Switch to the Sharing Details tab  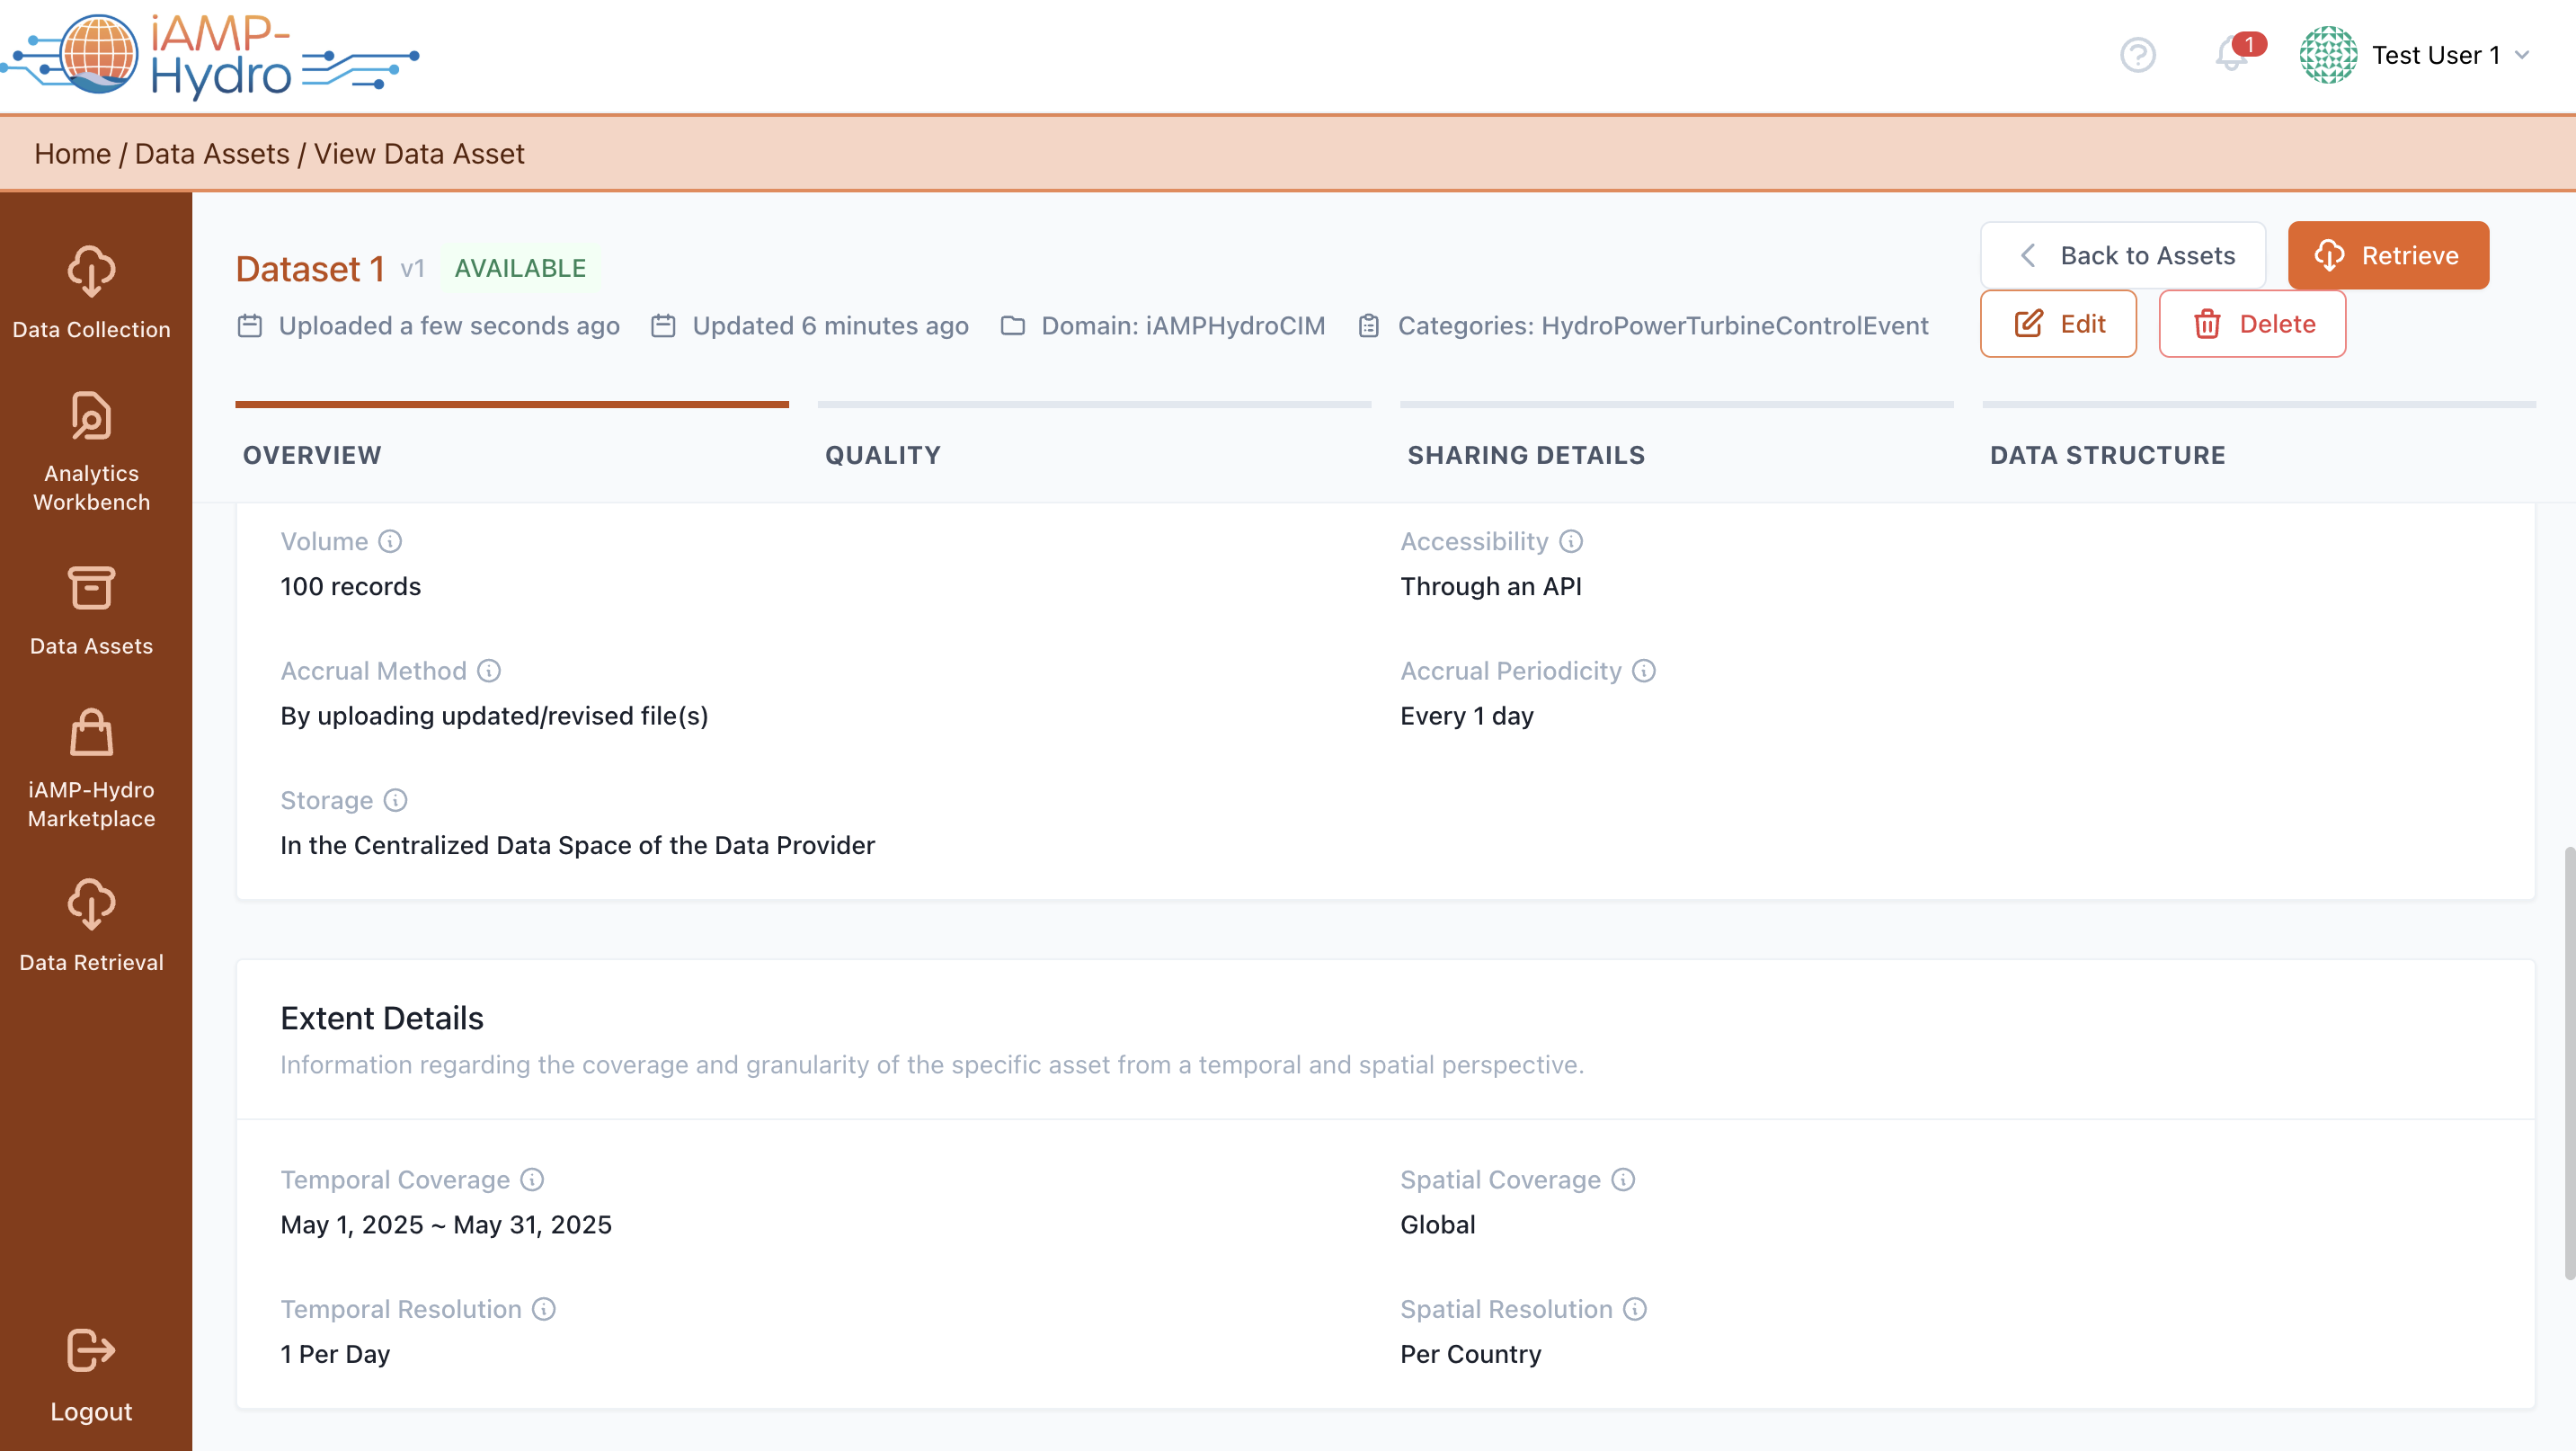point(1525,455)
